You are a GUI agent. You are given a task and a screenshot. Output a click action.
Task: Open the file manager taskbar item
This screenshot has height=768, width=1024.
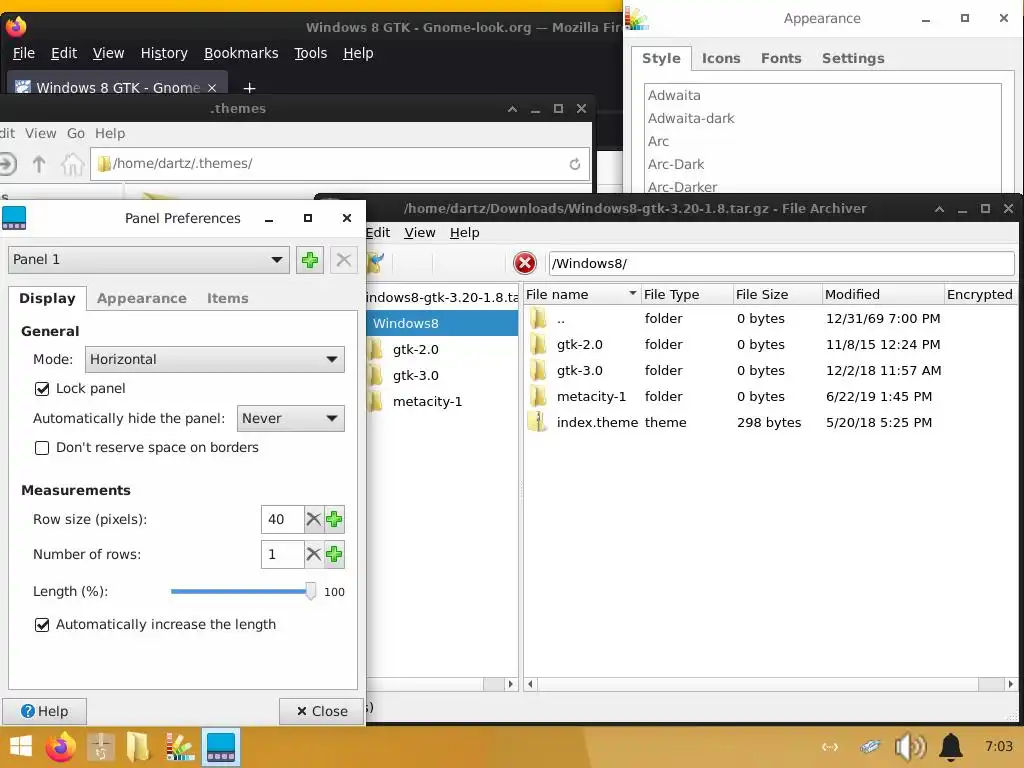tap(138, 747)
